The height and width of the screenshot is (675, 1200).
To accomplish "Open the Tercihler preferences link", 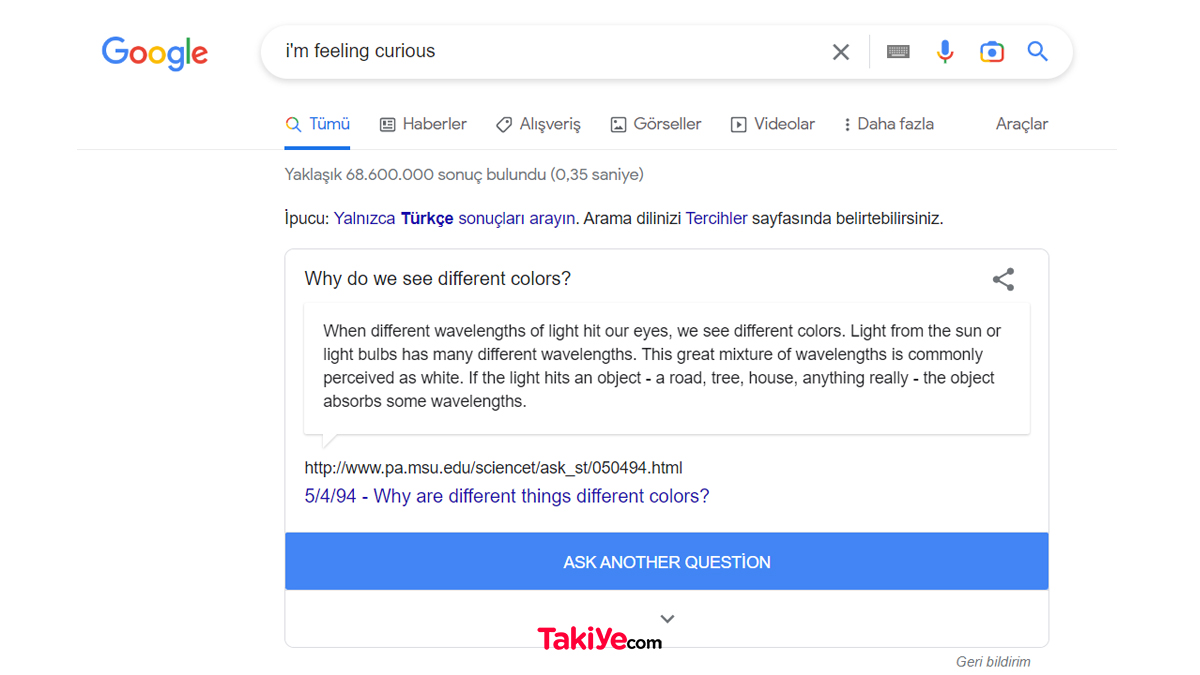I will (716, 218).
